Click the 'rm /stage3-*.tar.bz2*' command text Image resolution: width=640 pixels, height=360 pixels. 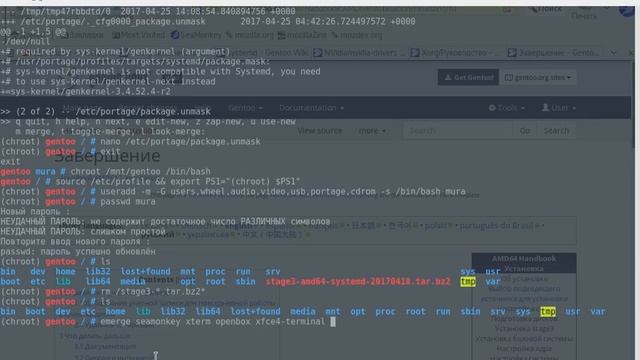(153, 291)
